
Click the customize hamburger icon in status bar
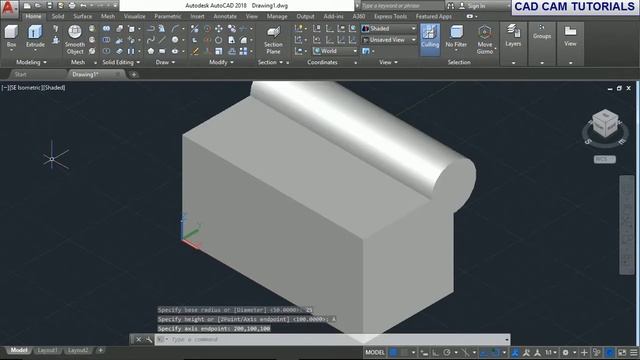coord(633,352)
